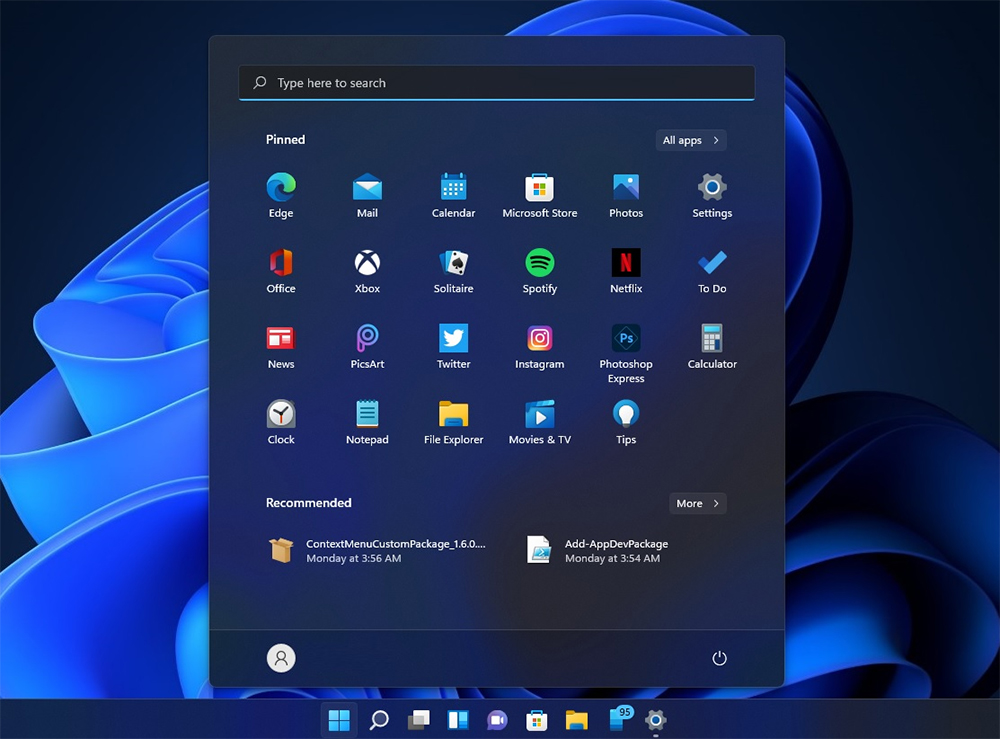Click the Type here to search field

tap(496, 83)
